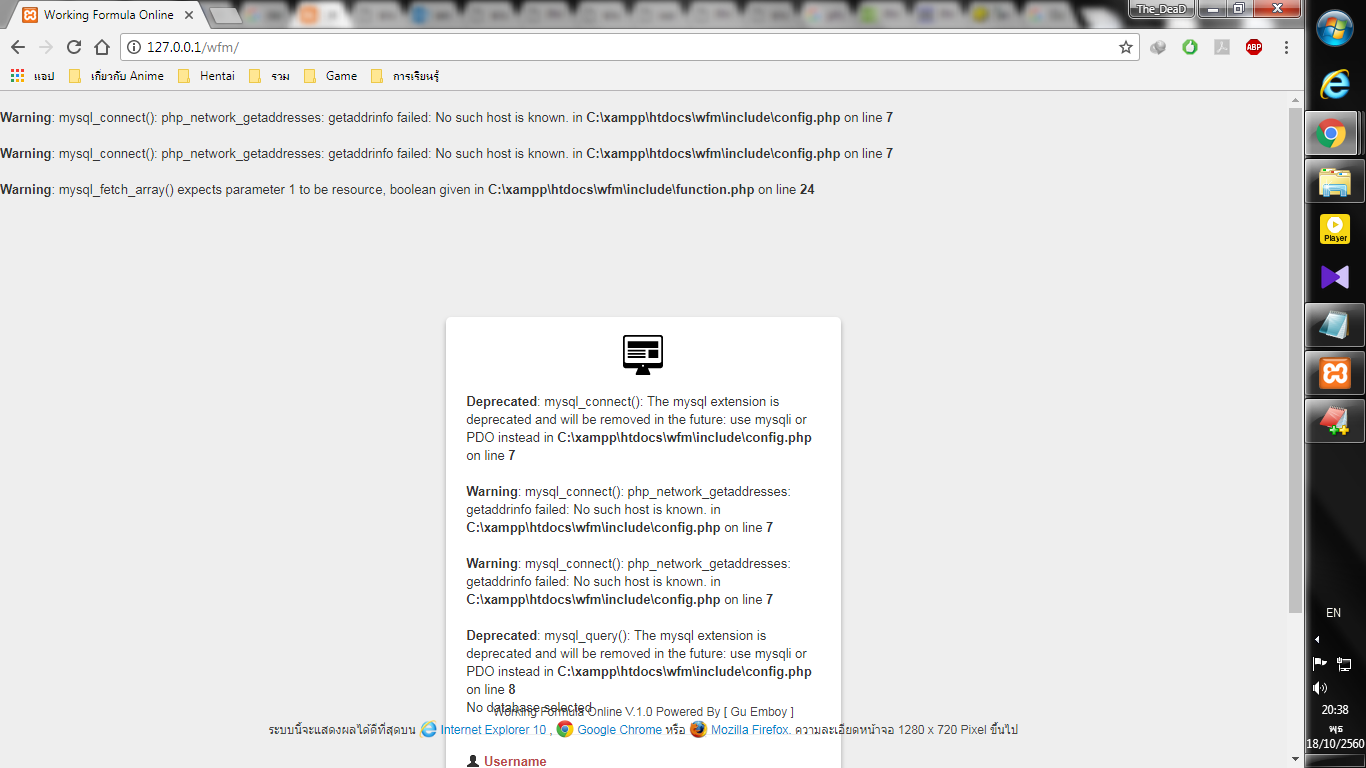
Task: Open the รวม bookmark folder
Action: tap(270, 76)
